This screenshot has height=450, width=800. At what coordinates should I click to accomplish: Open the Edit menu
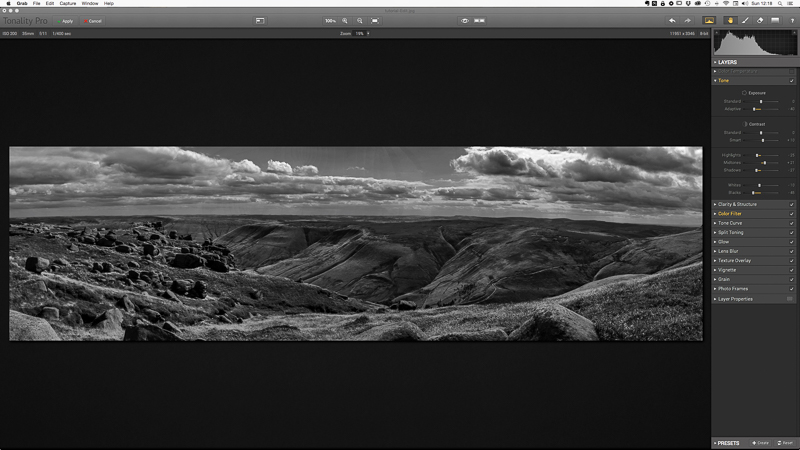click(x=49, y=4)
